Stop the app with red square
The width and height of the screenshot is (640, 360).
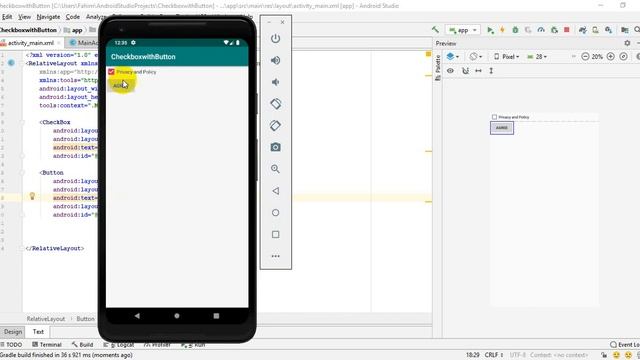pos(567,30)
